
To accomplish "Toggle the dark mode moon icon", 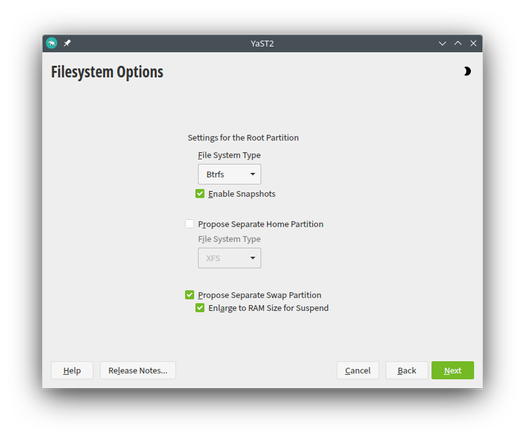I will click(x=467, y=71).
